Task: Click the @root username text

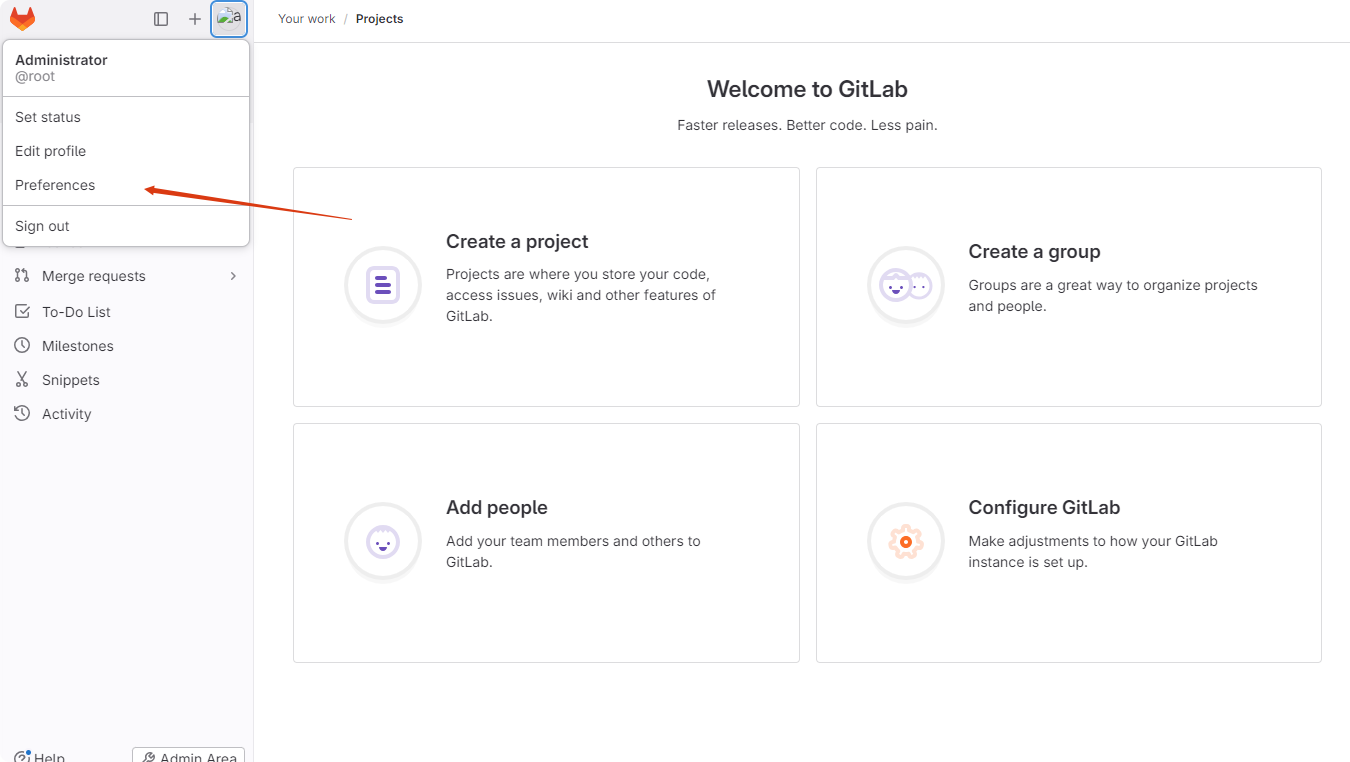Action: point(35,77)
